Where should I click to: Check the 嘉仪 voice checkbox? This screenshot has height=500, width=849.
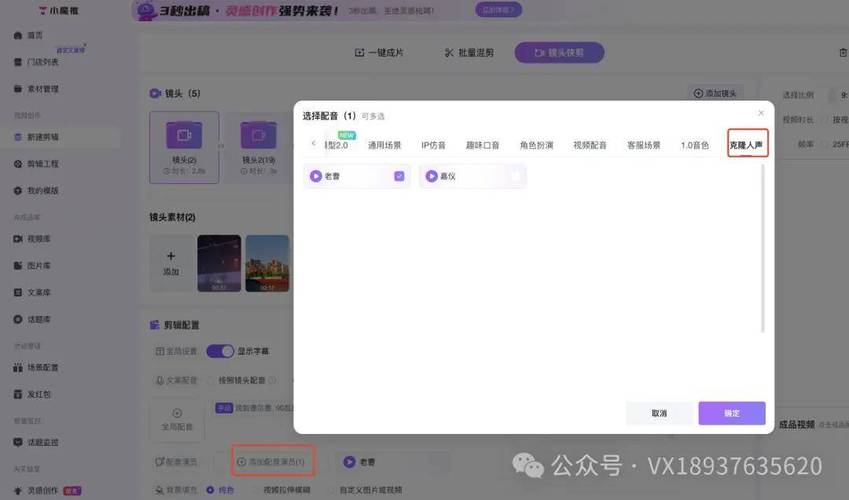click(515, 176)
